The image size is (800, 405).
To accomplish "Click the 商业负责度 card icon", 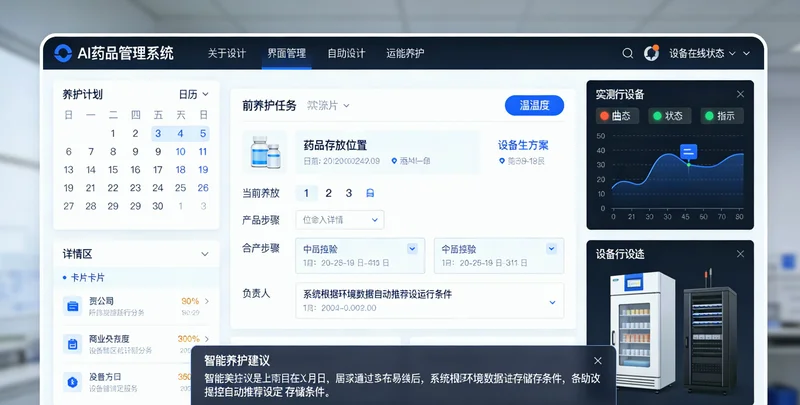I will (x=73, y=344).
